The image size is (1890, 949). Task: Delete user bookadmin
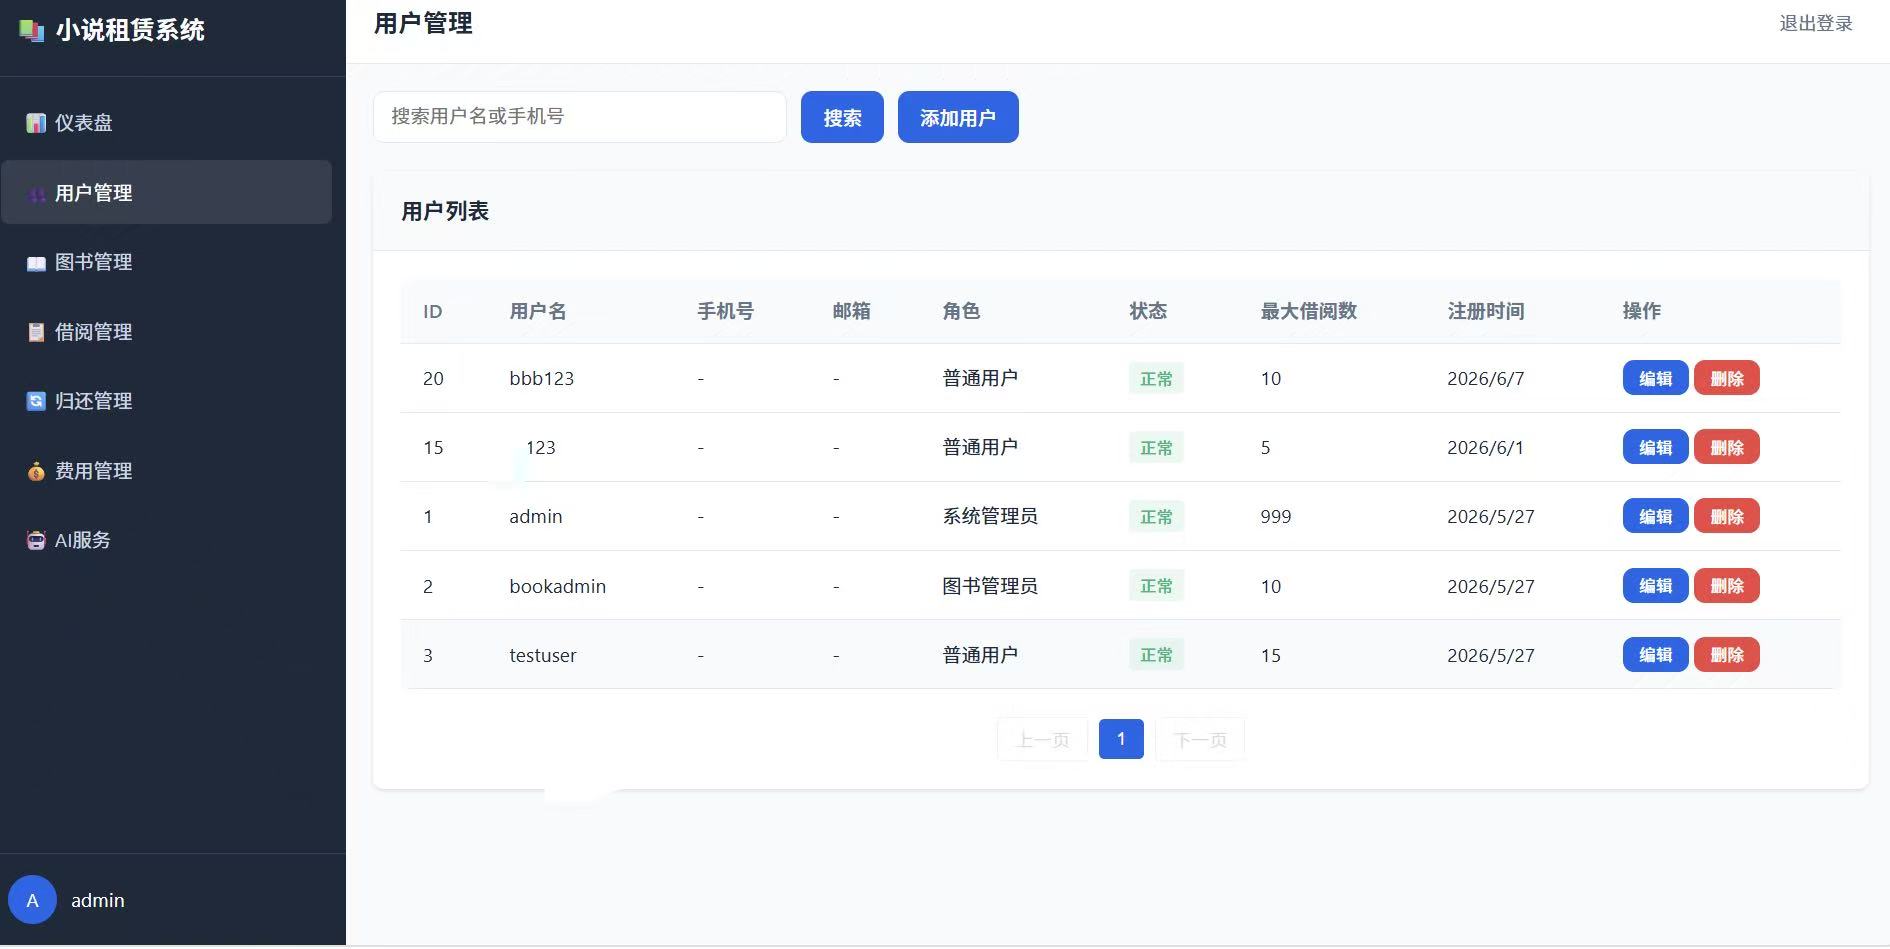click(1727, 585)
